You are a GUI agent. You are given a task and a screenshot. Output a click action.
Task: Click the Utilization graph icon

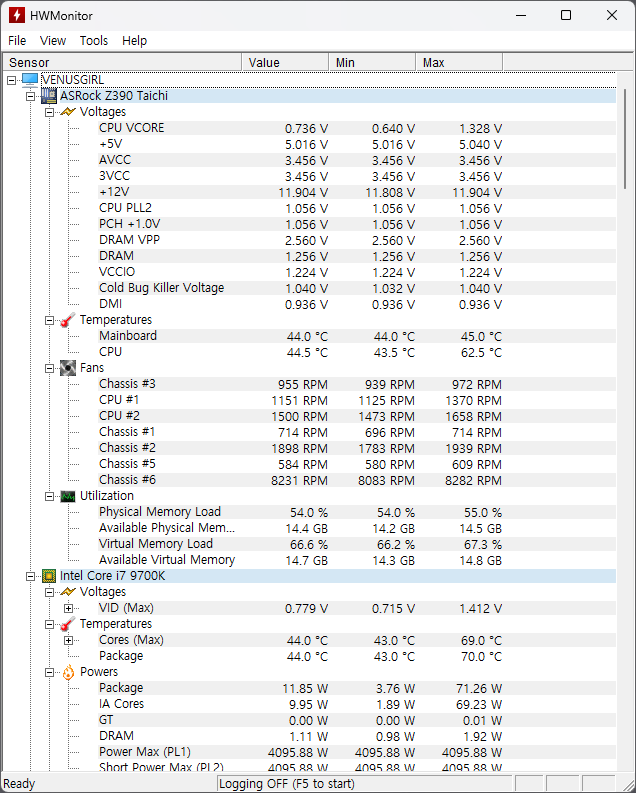[x=68, y=496]
